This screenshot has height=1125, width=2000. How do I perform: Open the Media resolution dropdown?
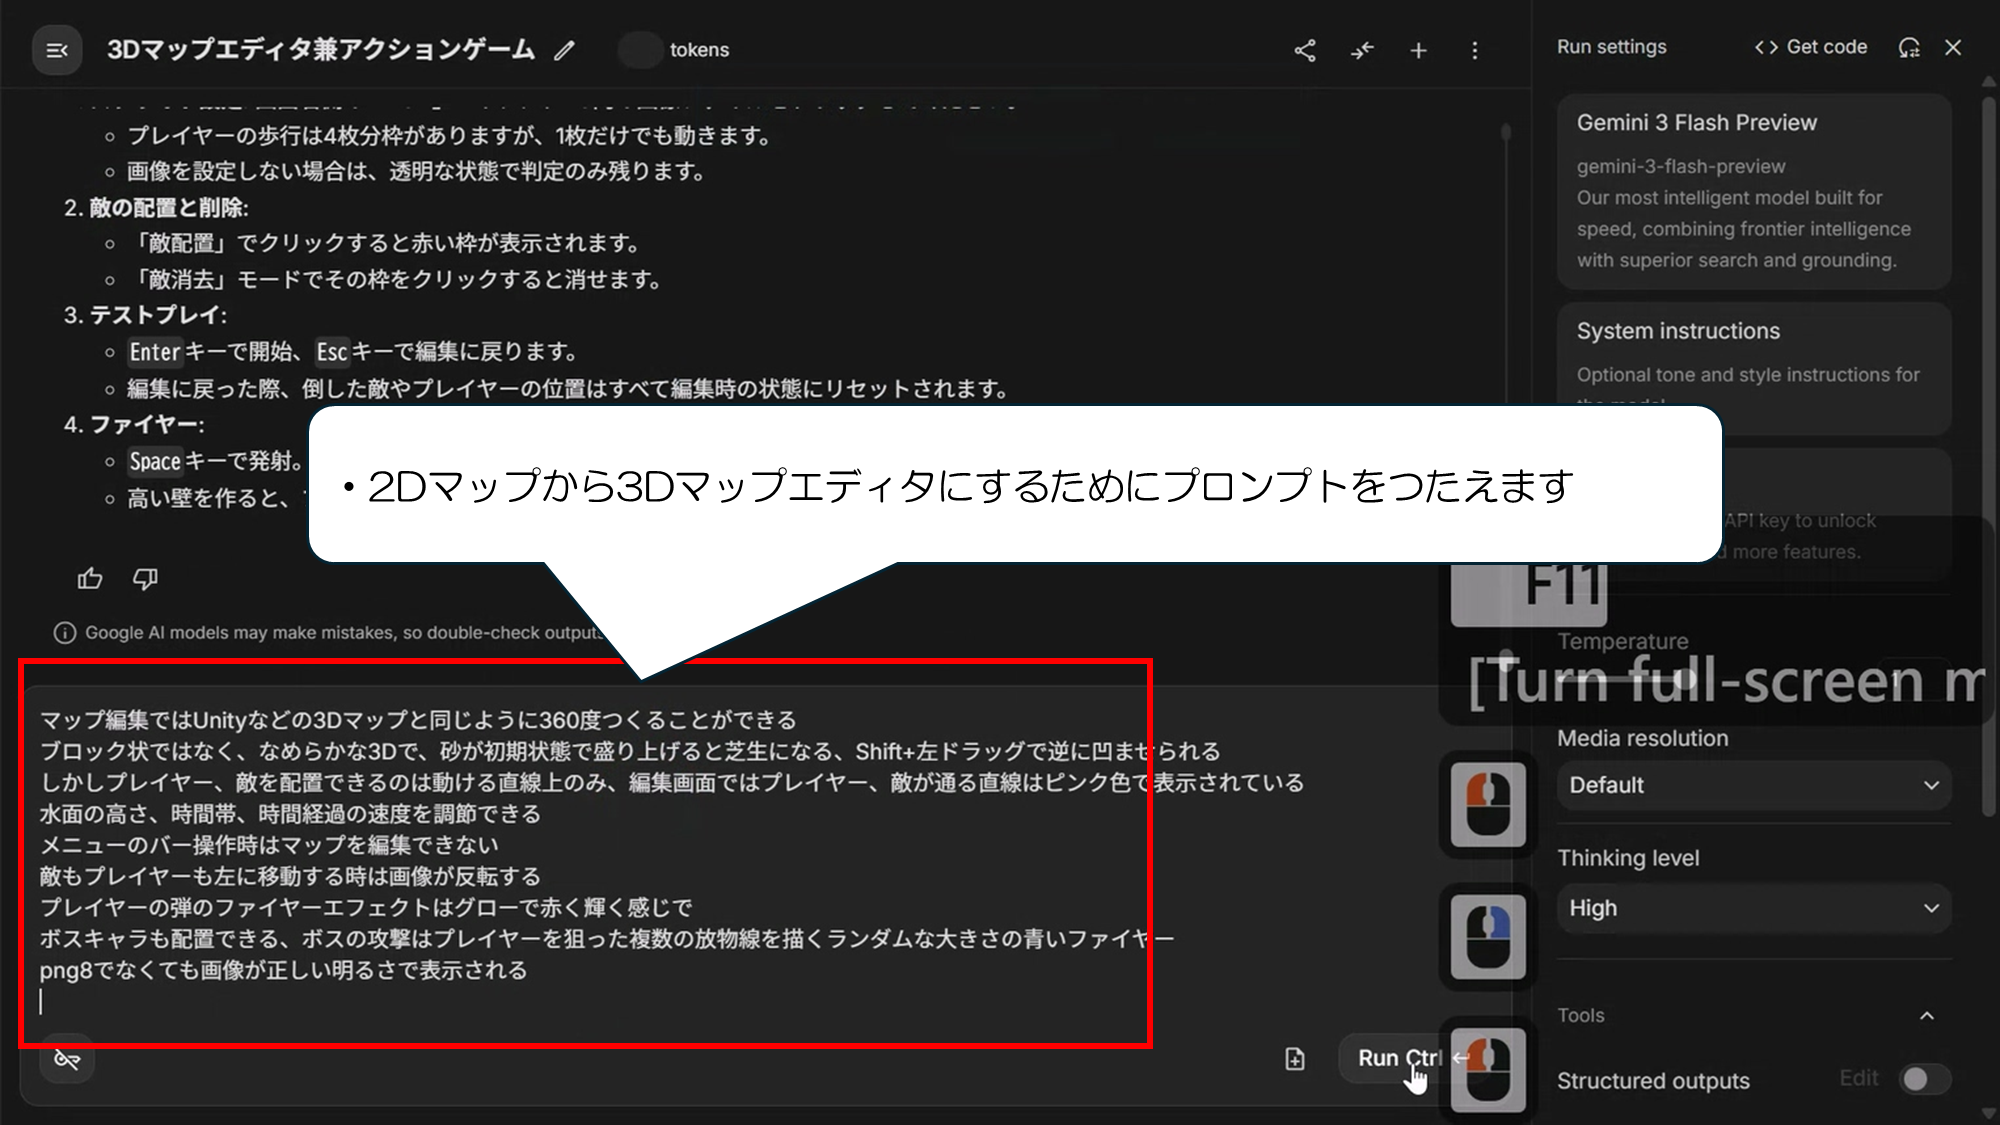point(1754,785)
